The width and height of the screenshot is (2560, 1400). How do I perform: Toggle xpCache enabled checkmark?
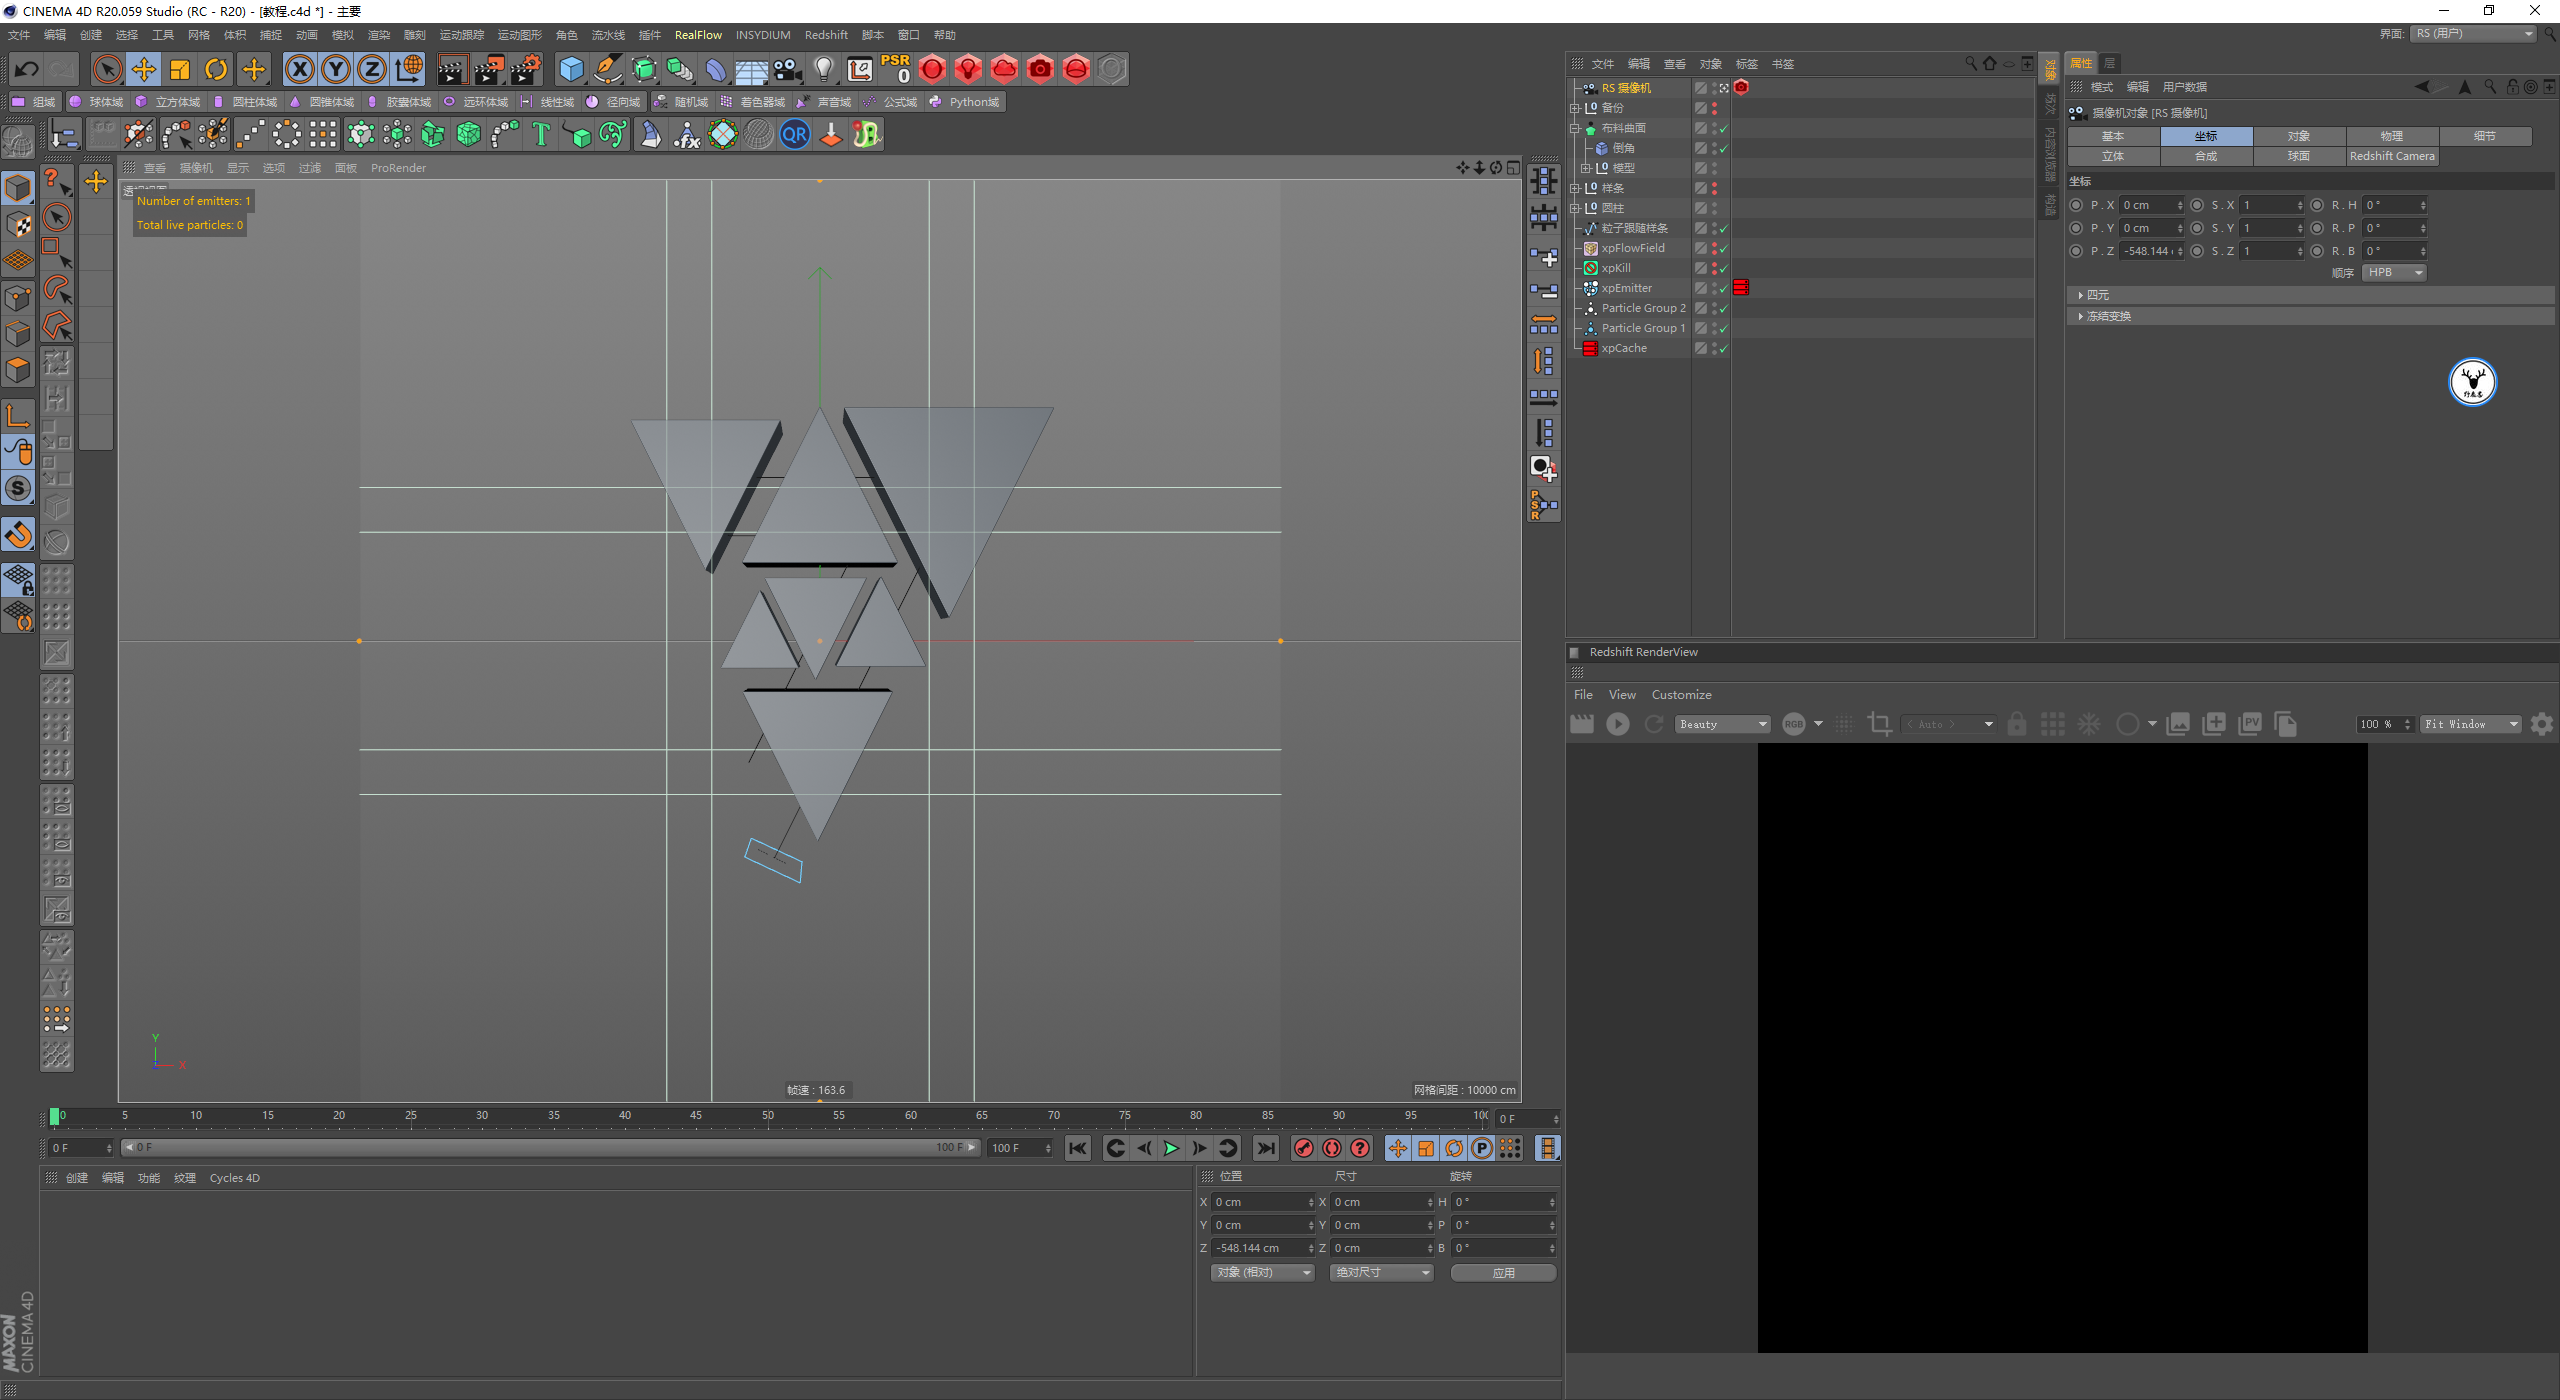(1723, 348)
